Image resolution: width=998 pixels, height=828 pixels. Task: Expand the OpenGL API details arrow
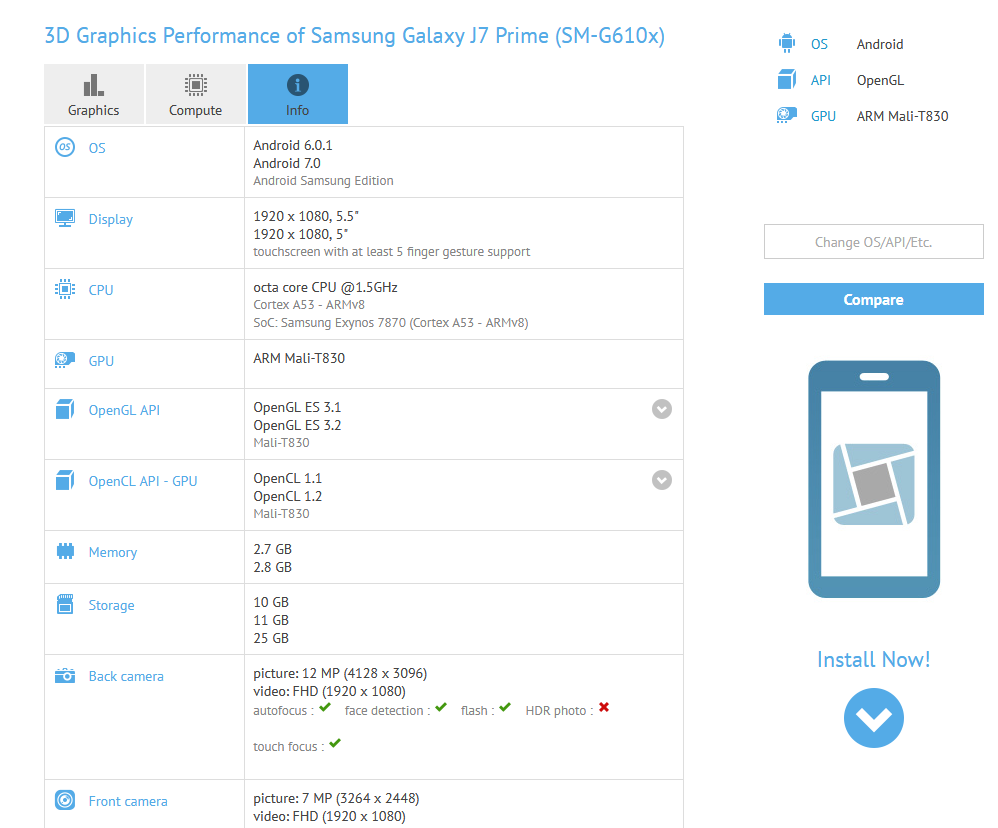click(x=662, y=409)
